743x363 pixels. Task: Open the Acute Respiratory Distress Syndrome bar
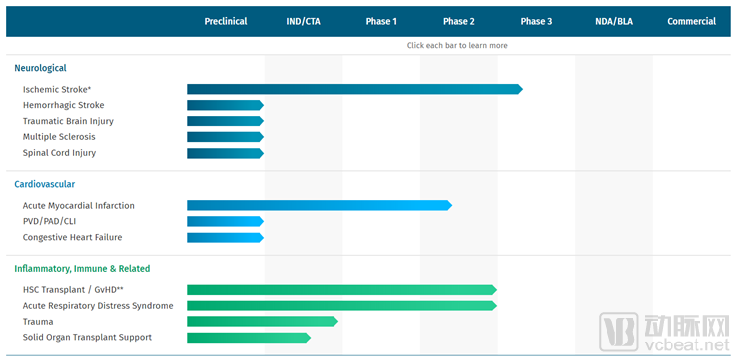[342, 306]
